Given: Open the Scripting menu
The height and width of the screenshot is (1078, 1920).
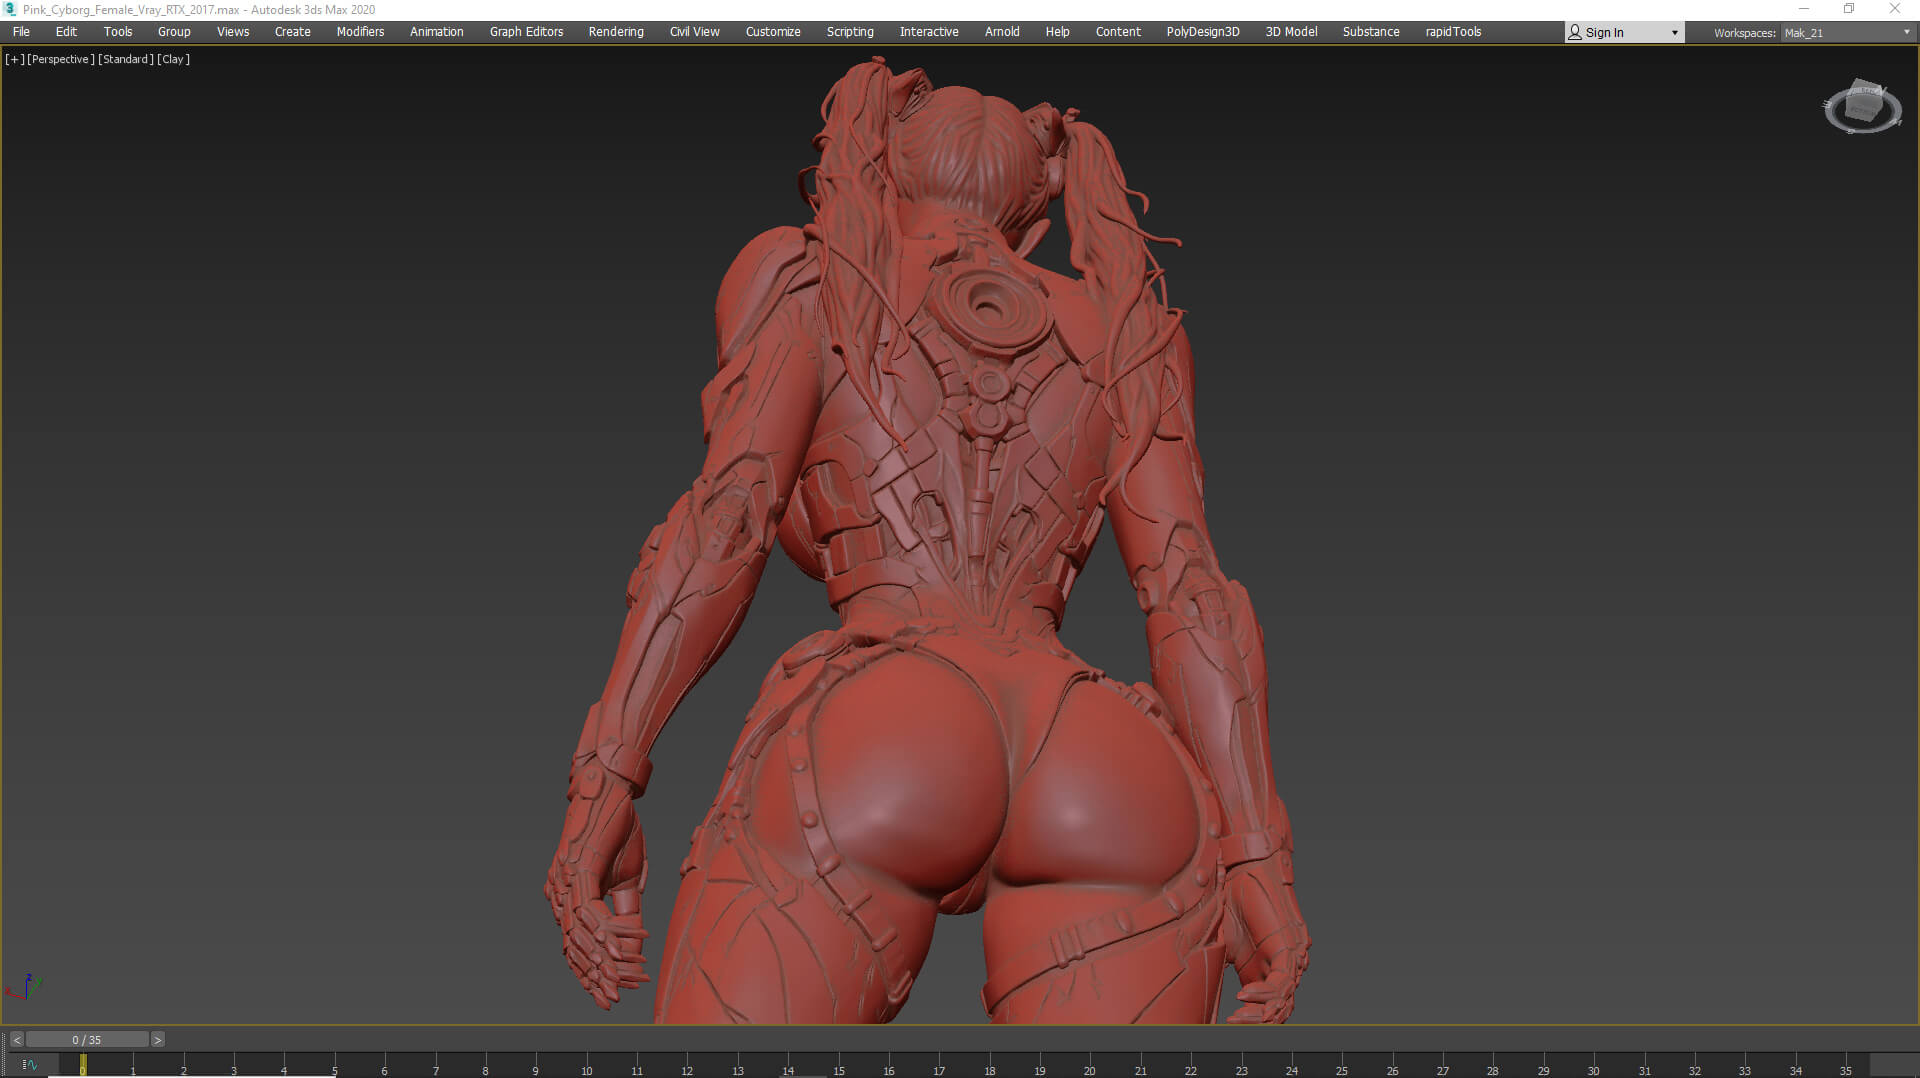Looking at the screenshot, I should coord(850,32).
